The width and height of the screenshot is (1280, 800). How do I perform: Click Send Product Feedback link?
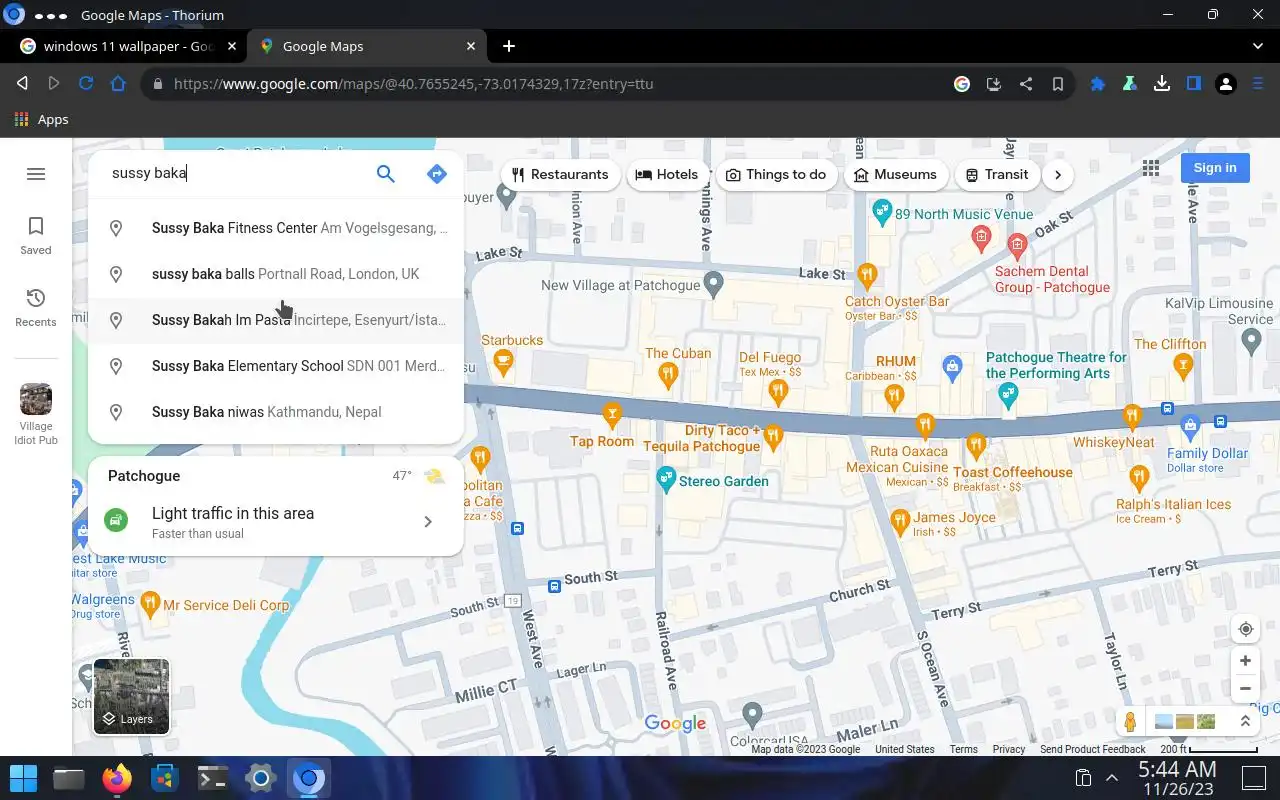point(1093,749)
